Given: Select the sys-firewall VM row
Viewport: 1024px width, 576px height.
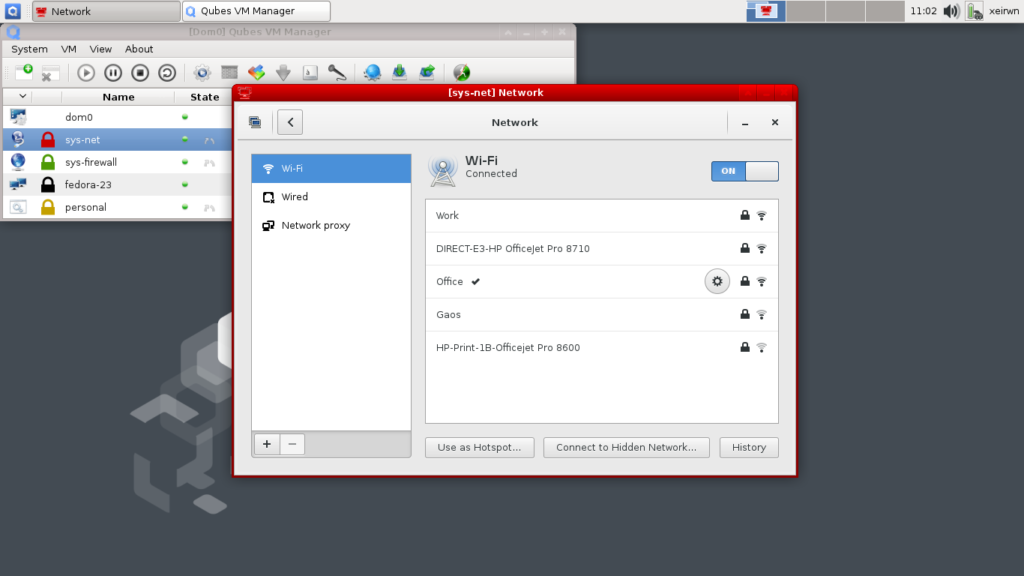Looking at the screenshot, I should pyautogui.click(x=118, y=162).
